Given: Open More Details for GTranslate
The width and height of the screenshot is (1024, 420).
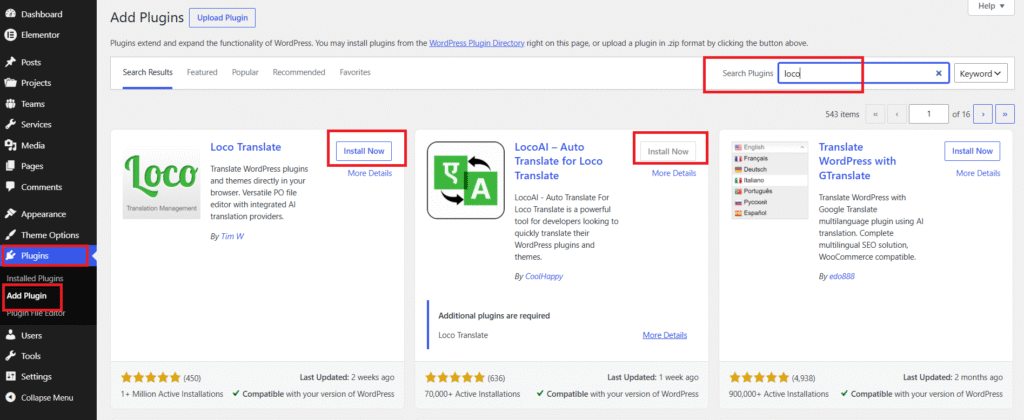Looking at the screenshot, I should tap(978, 173).
